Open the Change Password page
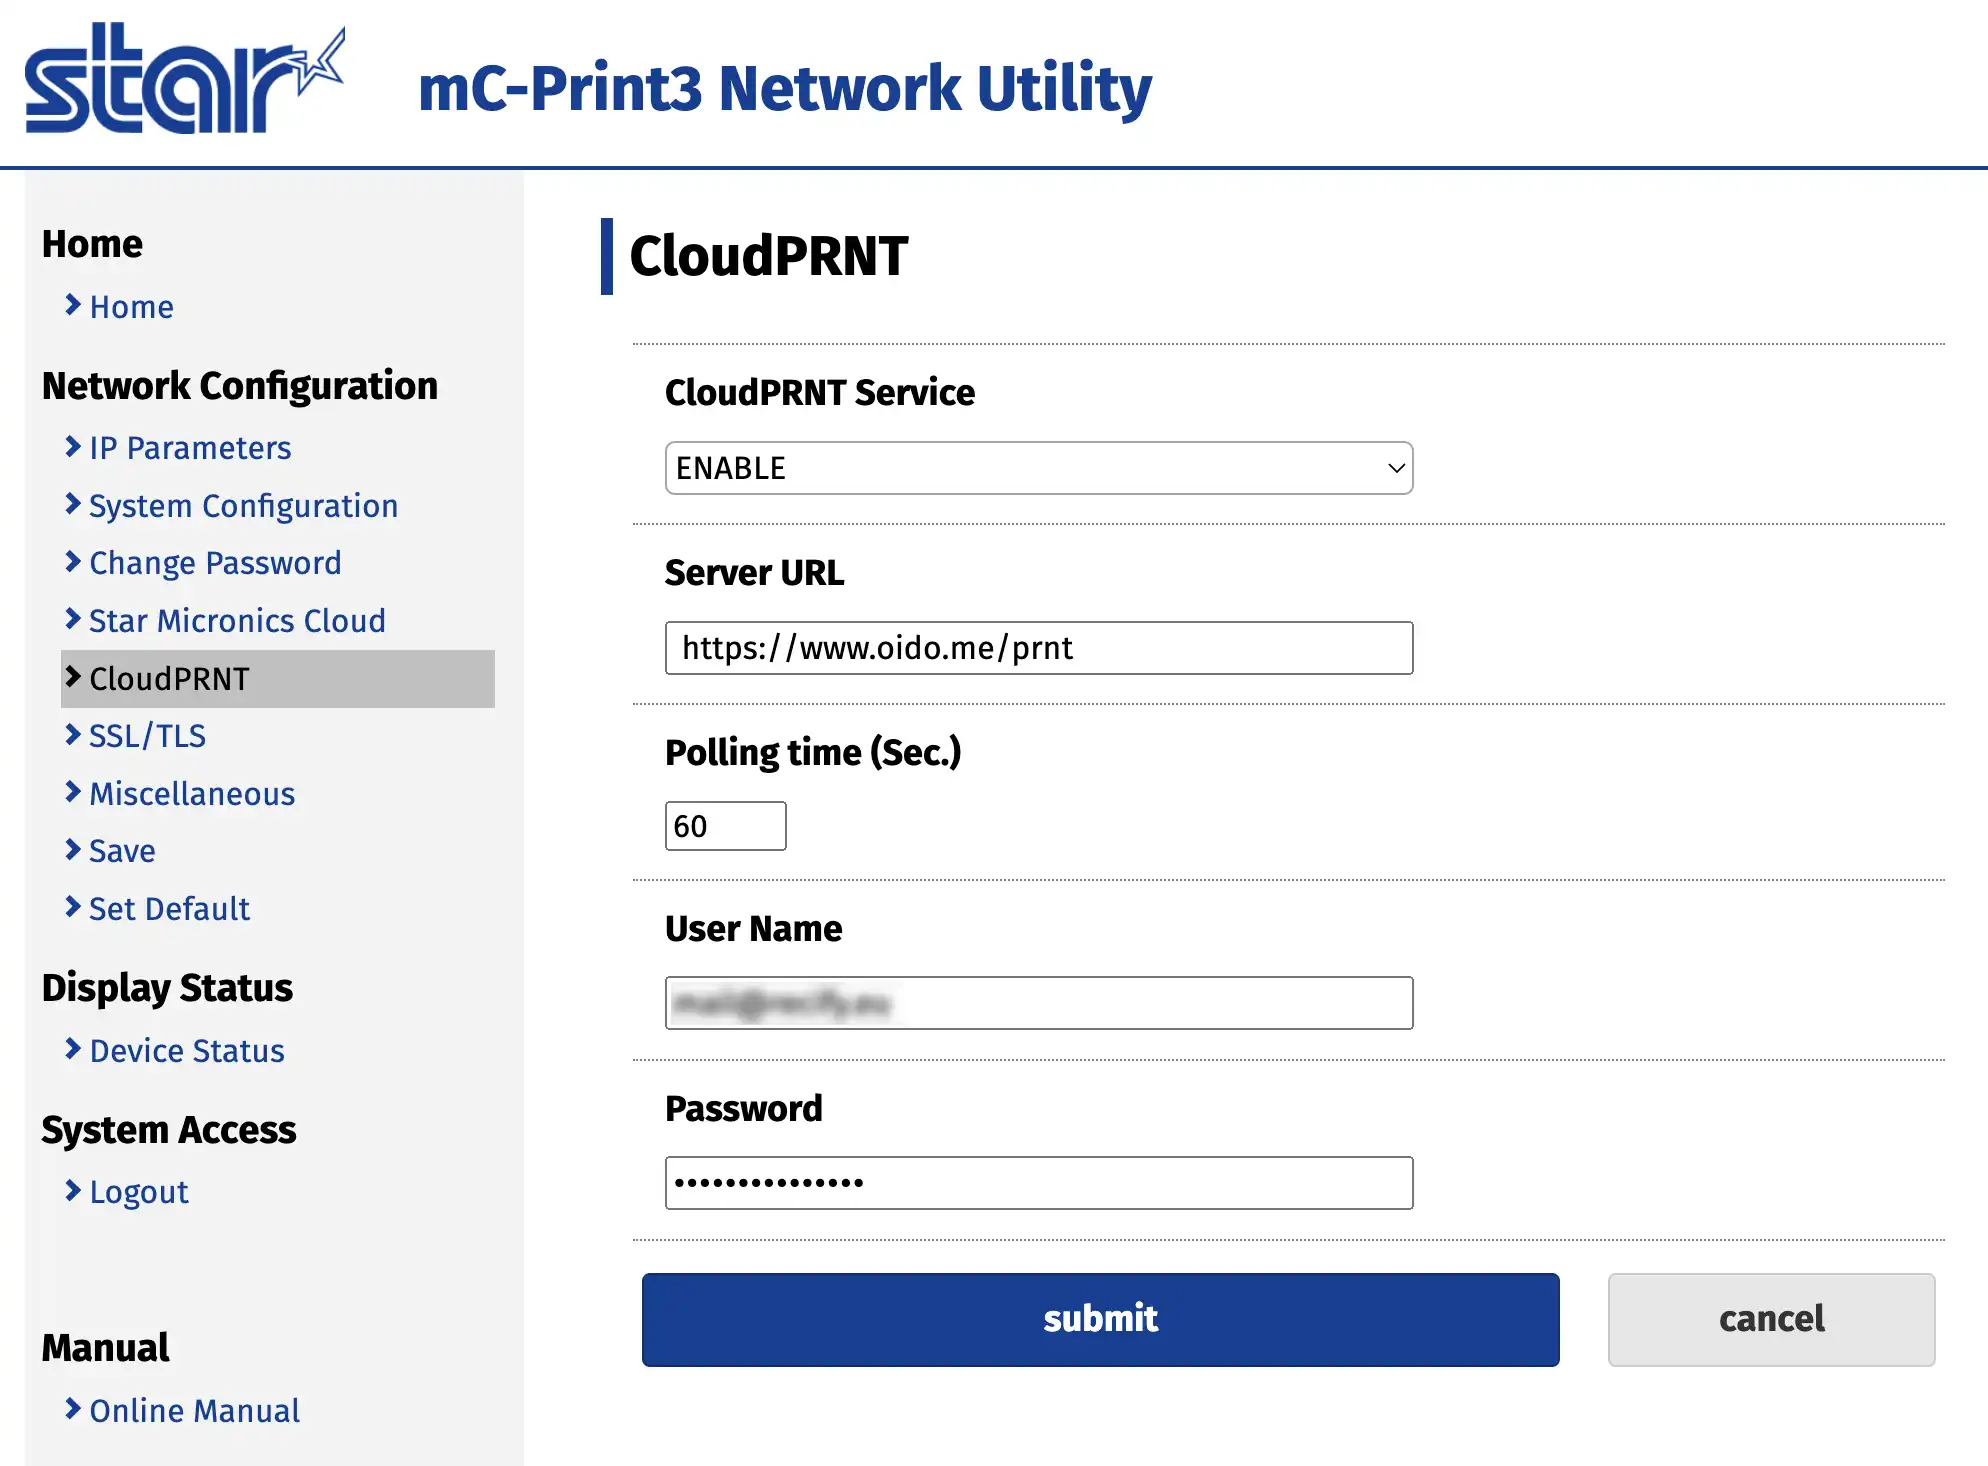 215,563
